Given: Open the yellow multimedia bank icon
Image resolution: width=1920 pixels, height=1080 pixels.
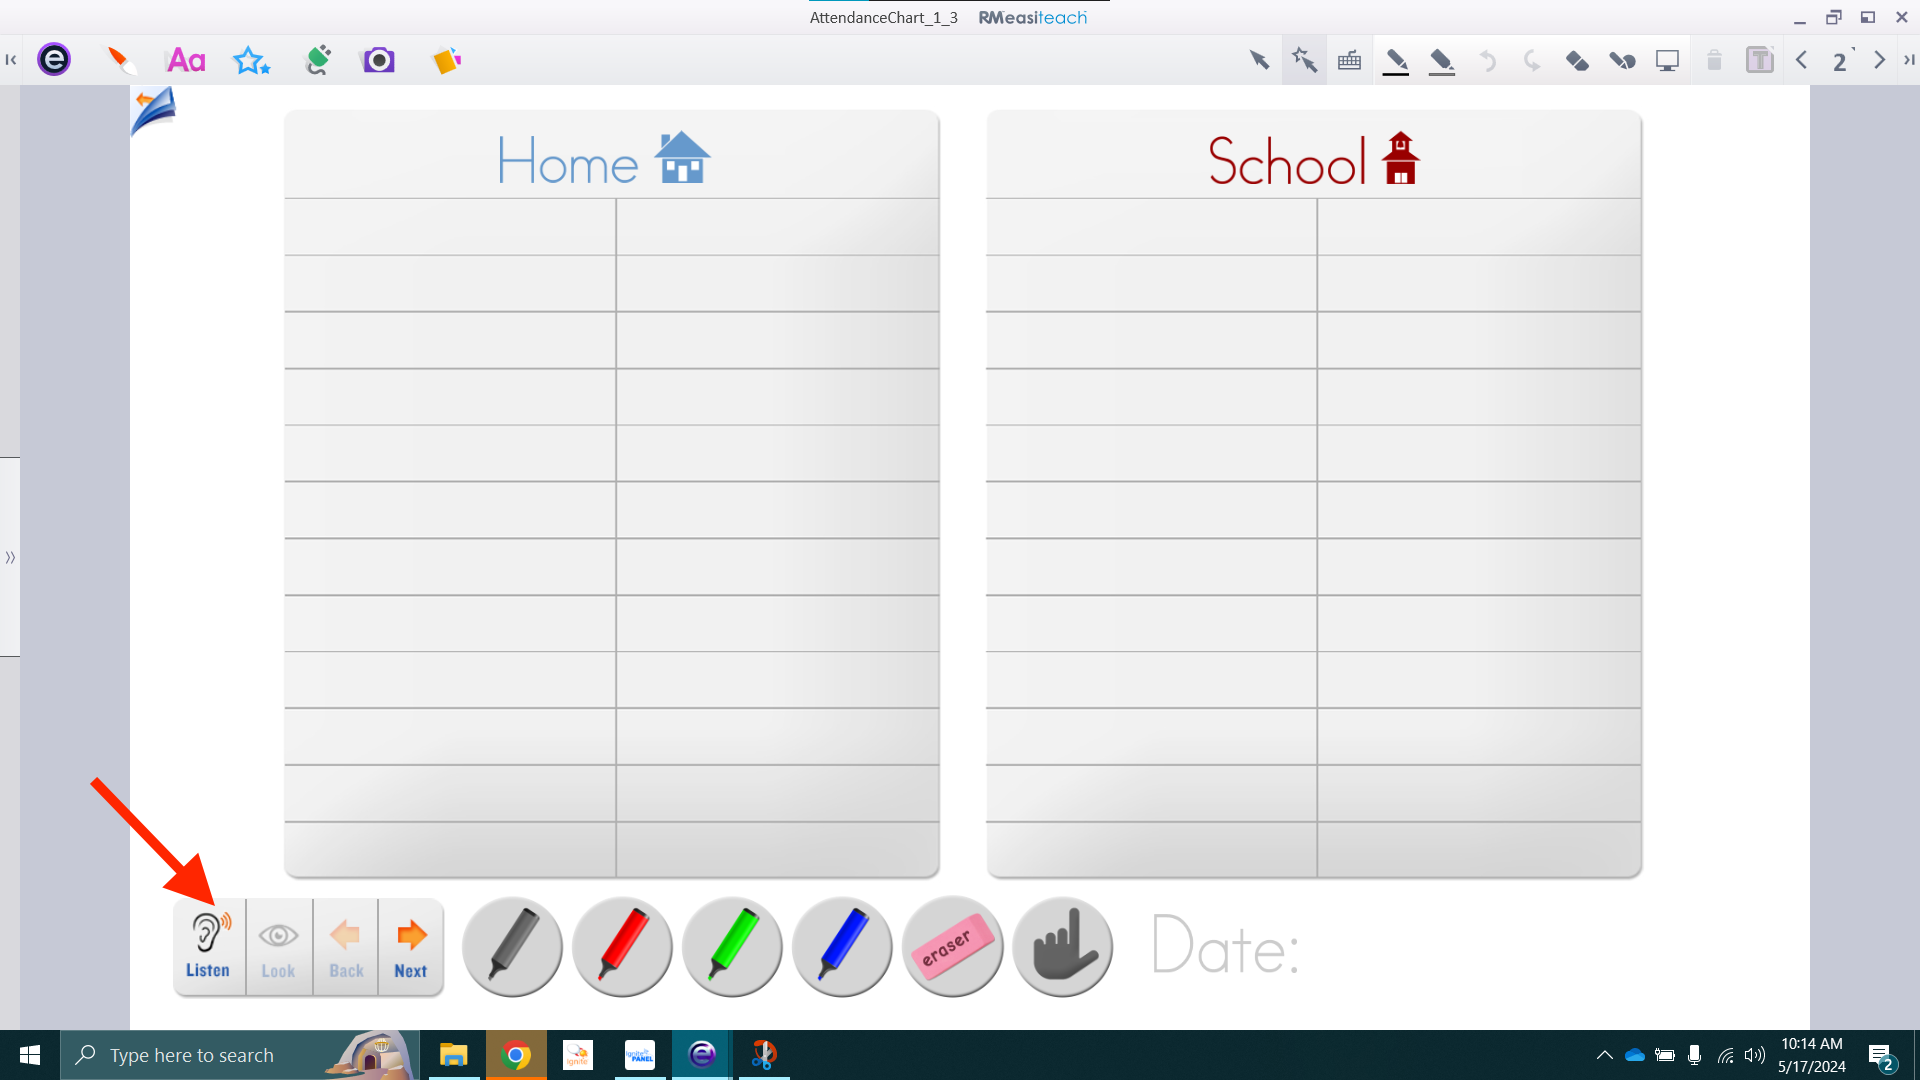Looking at the screenshot, I should click(446, 60).
